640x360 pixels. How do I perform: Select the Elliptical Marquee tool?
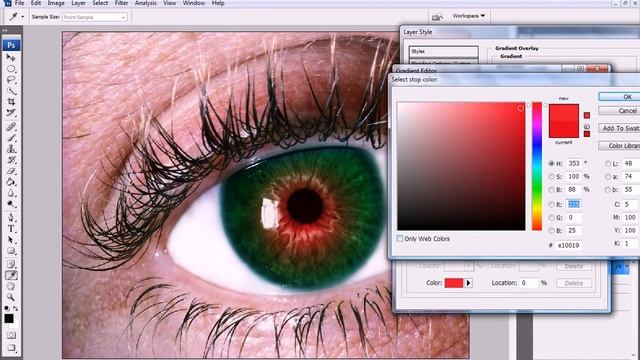(11, 69)
